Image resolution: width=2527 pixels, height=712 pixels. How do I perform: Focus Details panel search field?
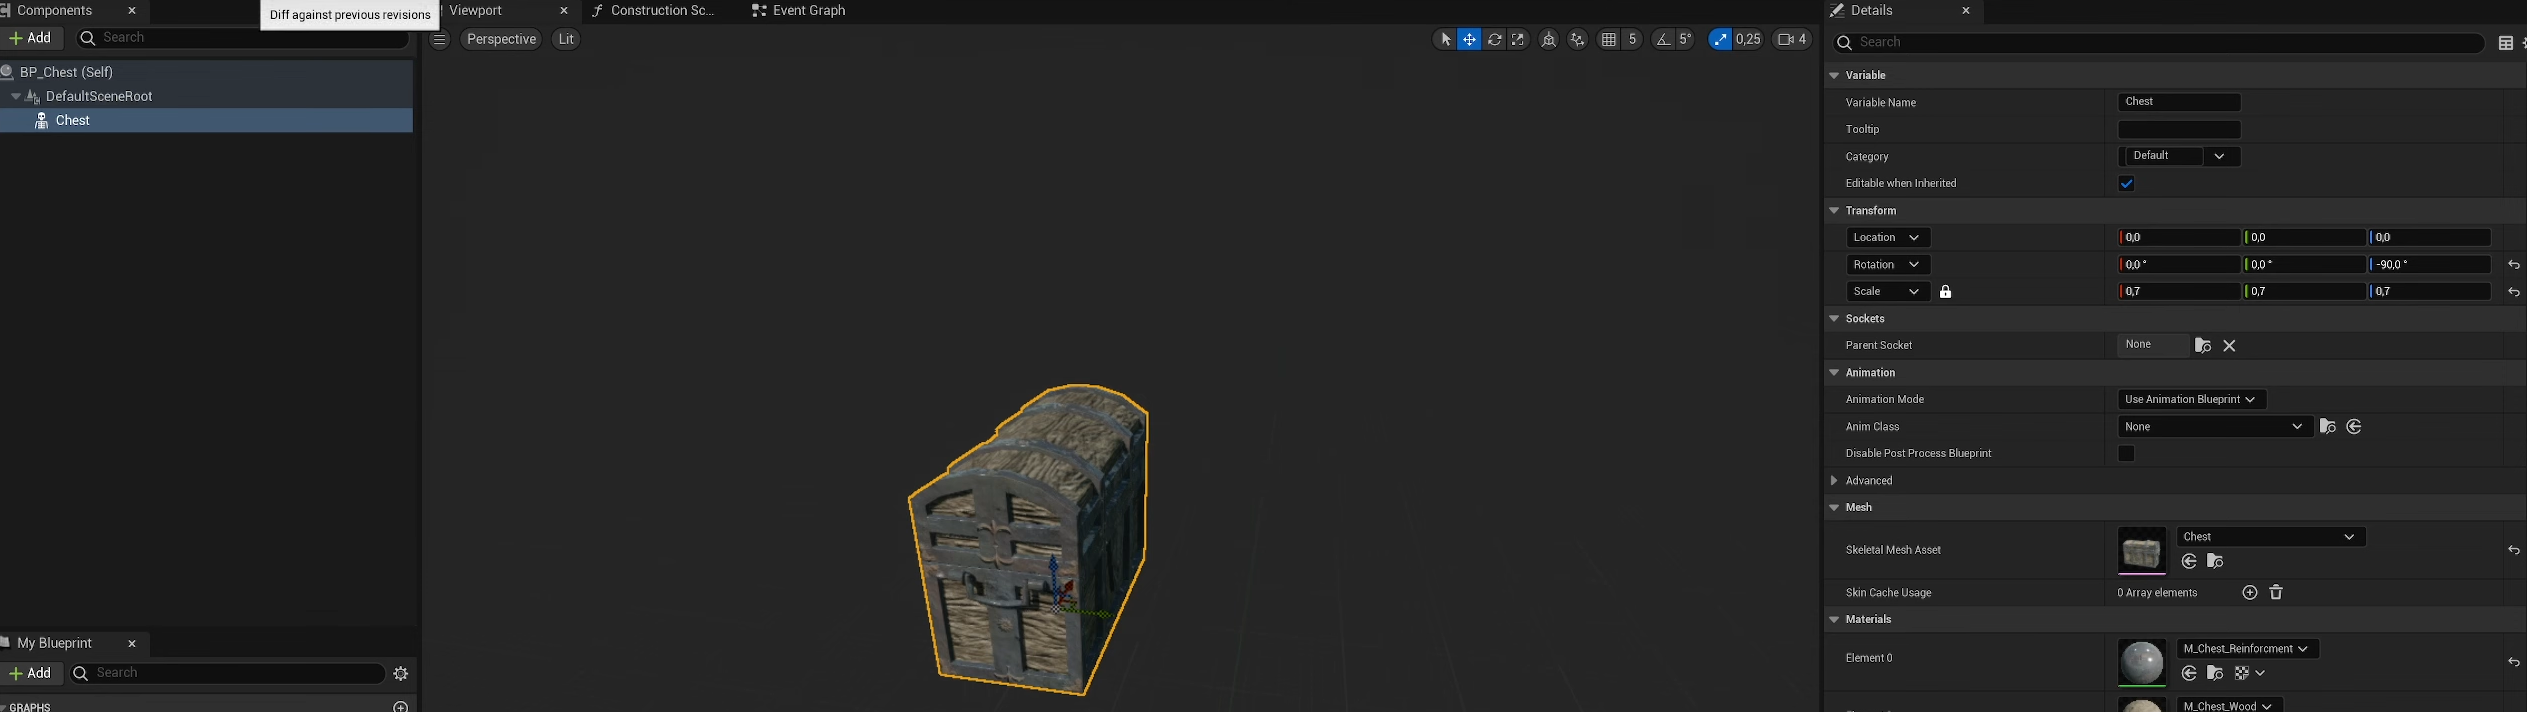point(2158,42)
